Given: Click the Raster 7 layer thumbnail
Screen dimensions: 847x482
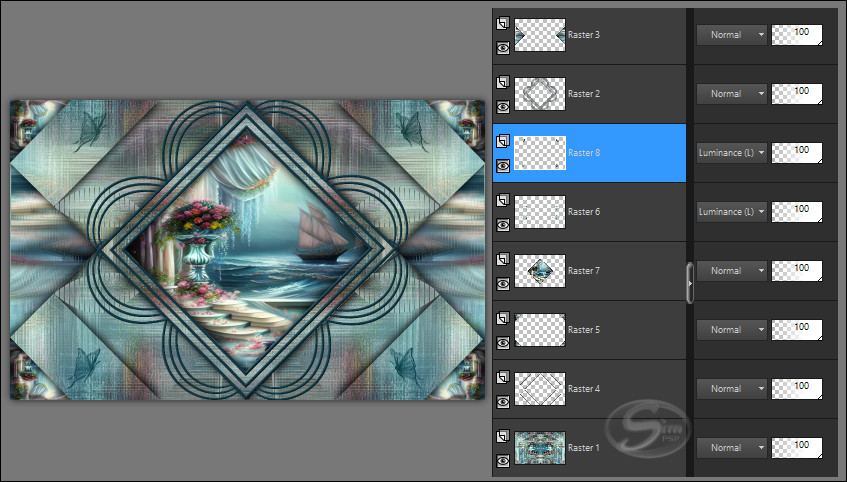Looking at the screenshot, I should point(540,270).
